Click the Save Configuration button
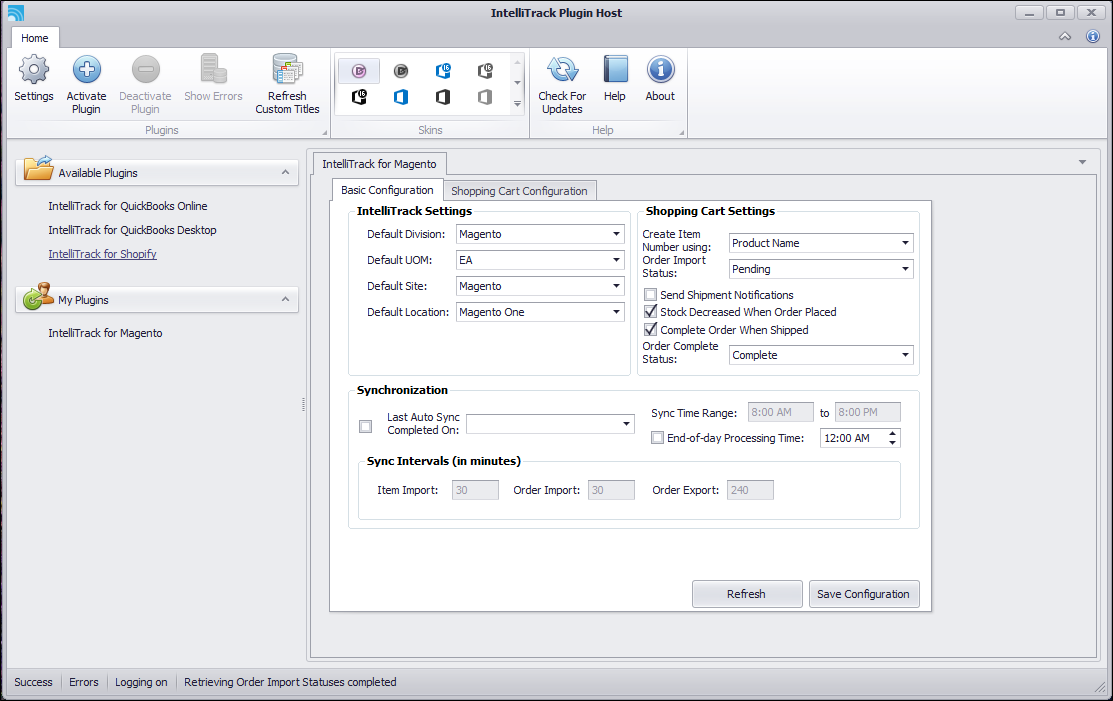1113x701 pixels. [x=864, y=594]
